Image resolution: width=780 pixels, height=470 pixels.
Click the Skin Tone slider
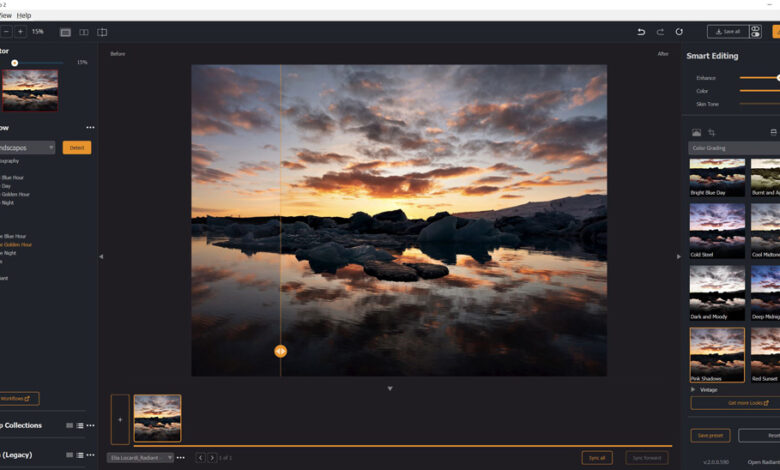point(760,103)
